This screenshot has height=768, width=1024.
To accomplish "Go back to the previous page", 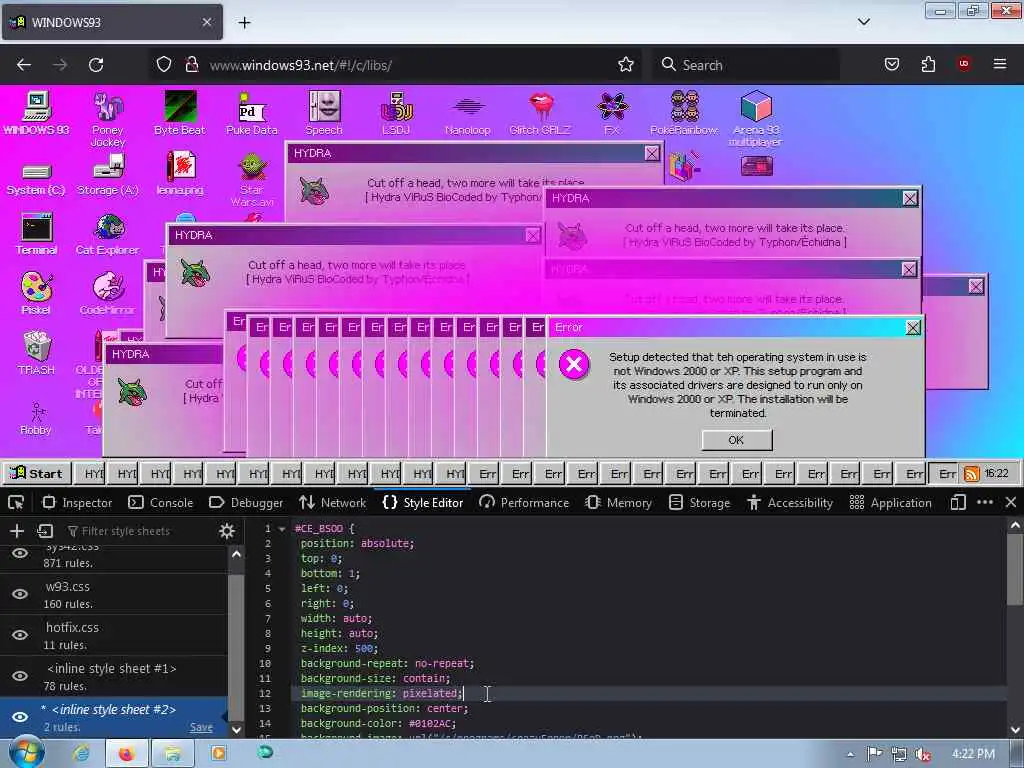I will pos(24,65).
